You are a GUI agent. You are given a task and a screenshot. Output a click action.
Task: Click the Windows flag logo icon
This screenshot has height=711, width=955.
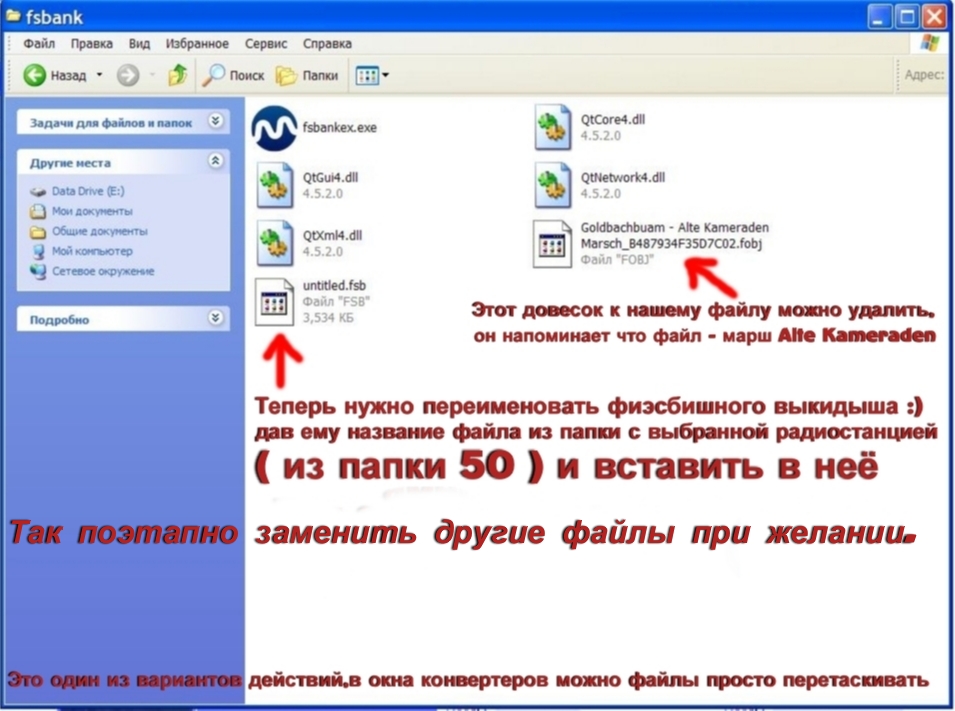pyautogui.click(x=929, y=43)
